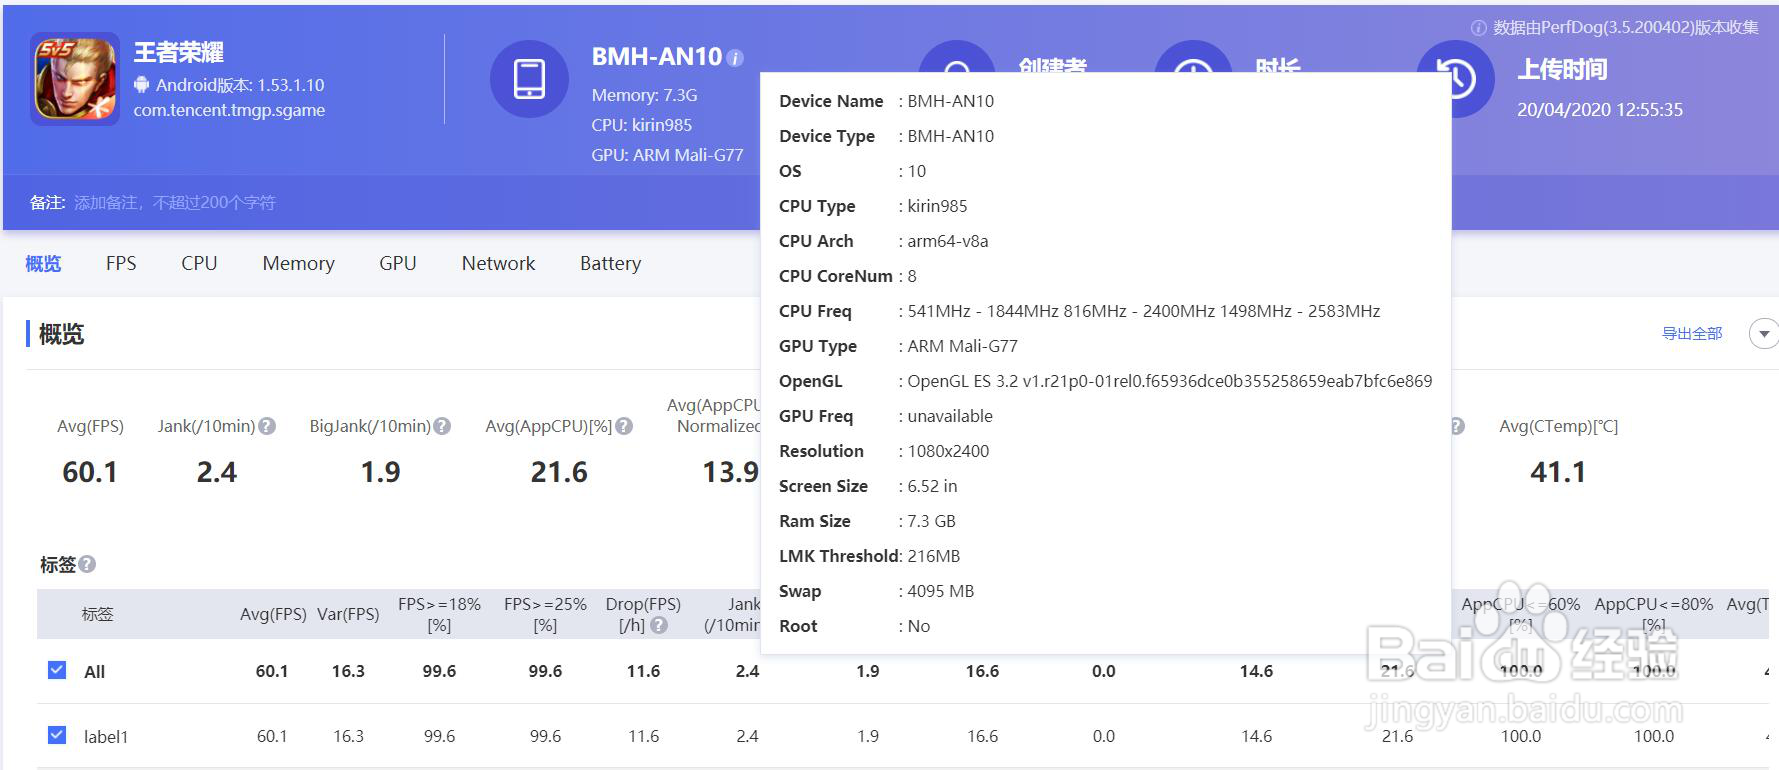Image resolution: width=1779 pixels, height=770 pixels.
Task: Click the 备注 remark input field
Action: [175, 203]
